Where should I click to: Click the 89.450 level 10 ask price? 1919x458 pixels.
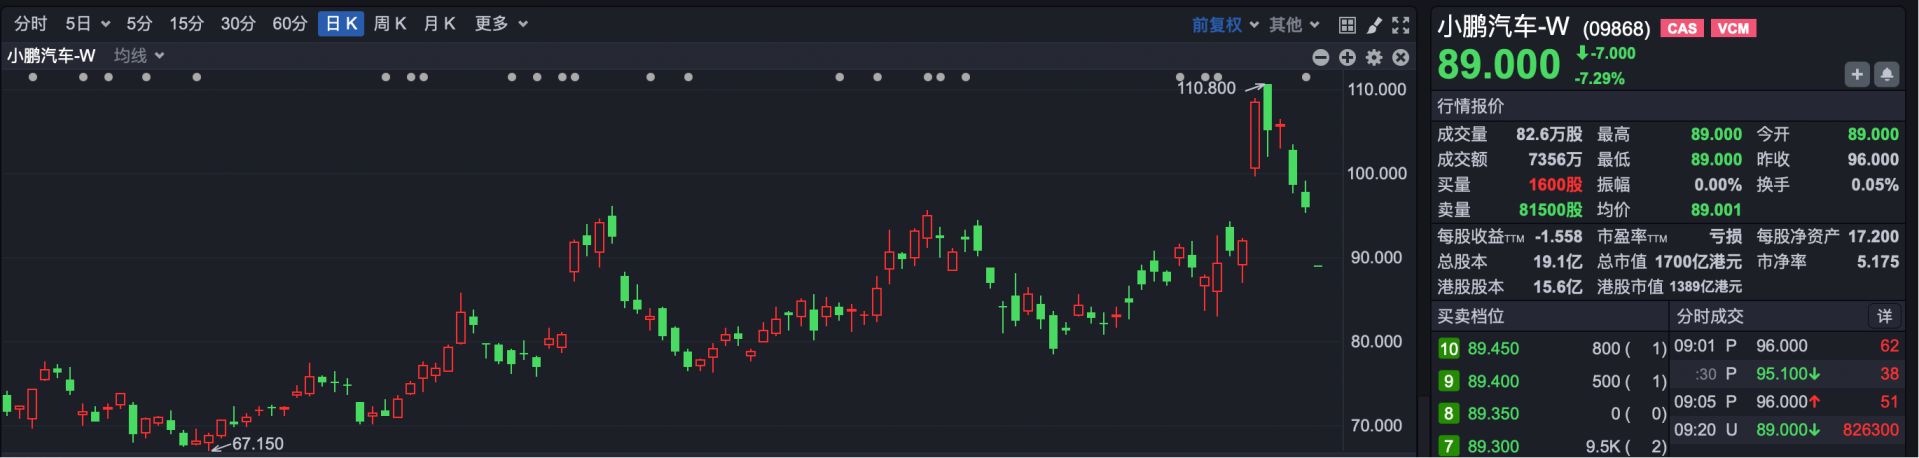click(x=1493, y=349)
